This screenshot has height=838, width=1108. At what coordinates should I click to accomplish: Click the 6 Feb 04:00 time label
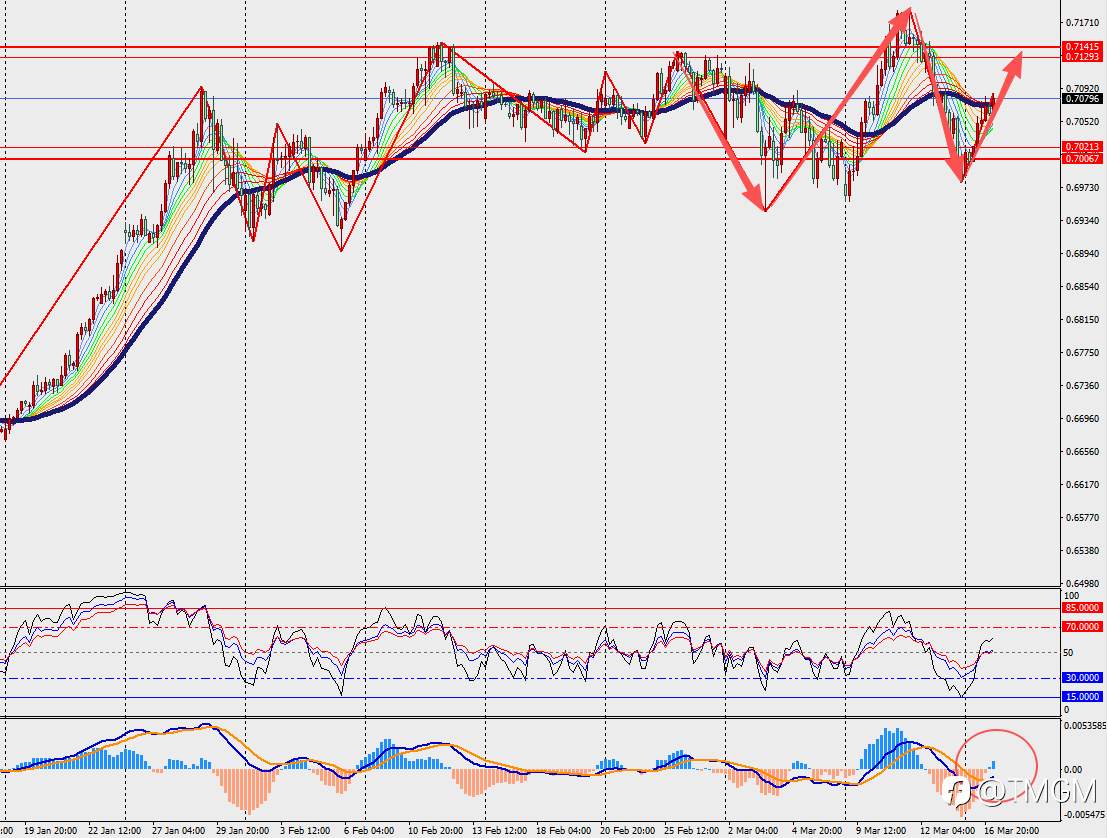(370, 831)
